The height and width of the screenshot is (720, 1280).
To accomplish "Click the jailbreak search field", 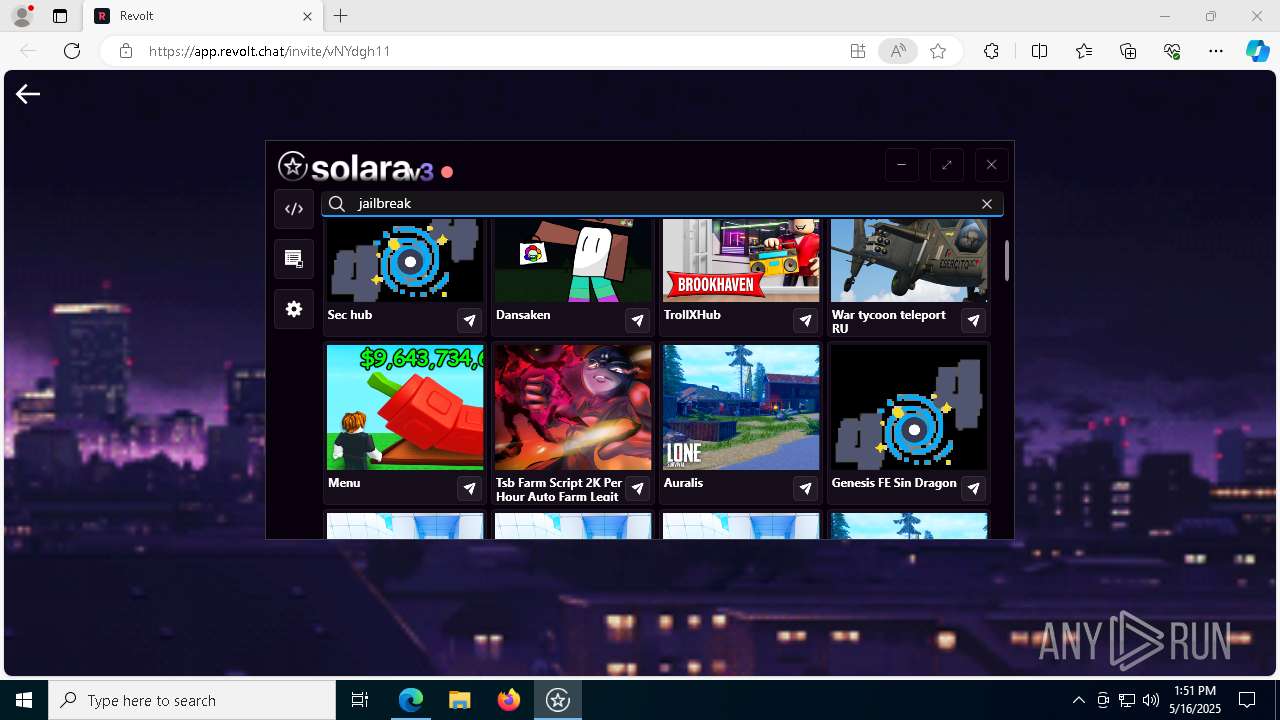I will [662, 204].
